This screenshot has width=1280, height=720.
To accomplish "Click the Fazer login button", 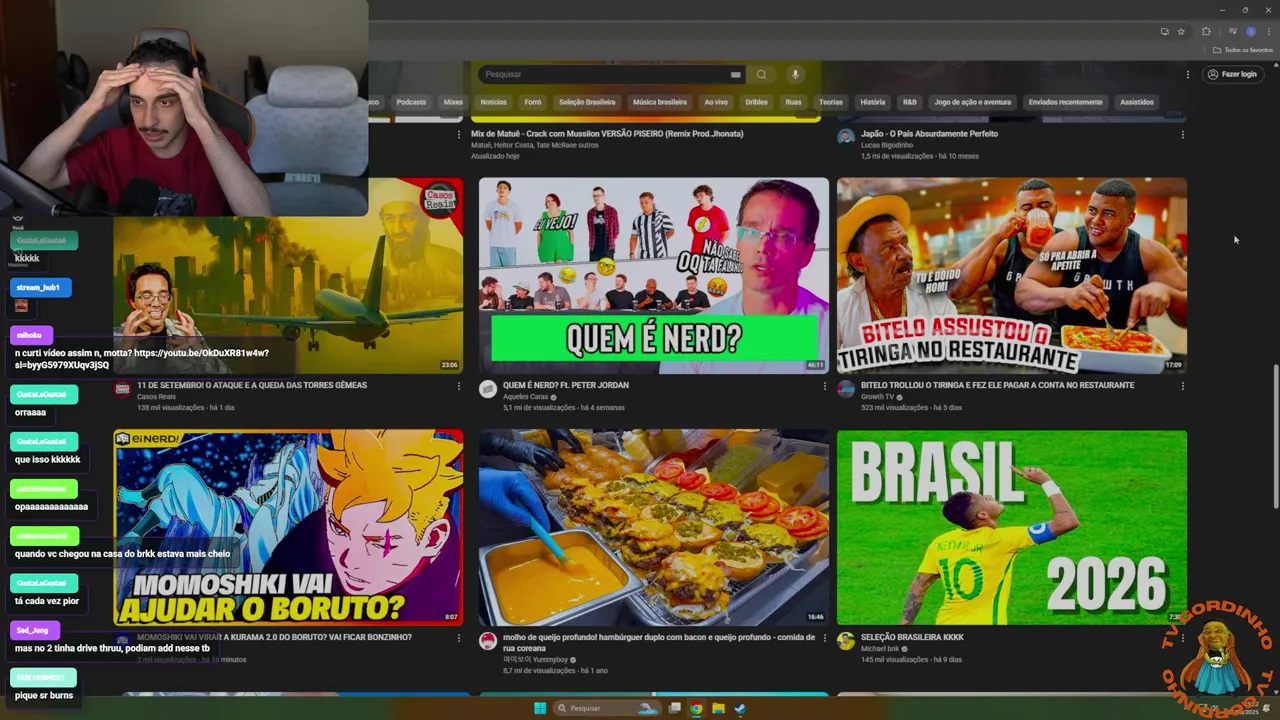I will 1231,74.
